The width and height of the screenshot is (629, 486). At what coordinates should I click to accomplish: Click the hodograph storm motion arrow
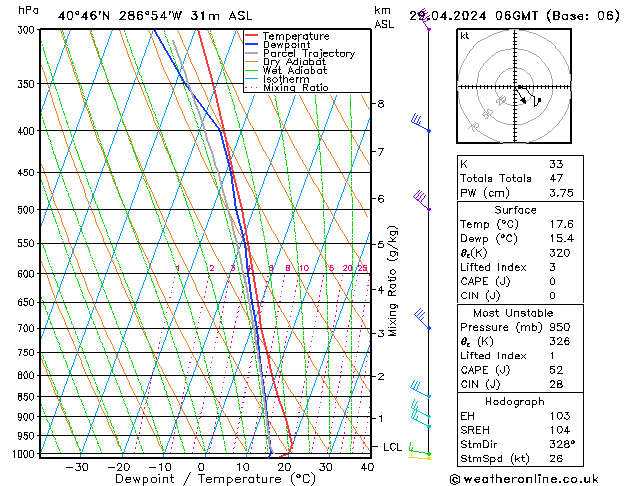[x=522, y=97]
